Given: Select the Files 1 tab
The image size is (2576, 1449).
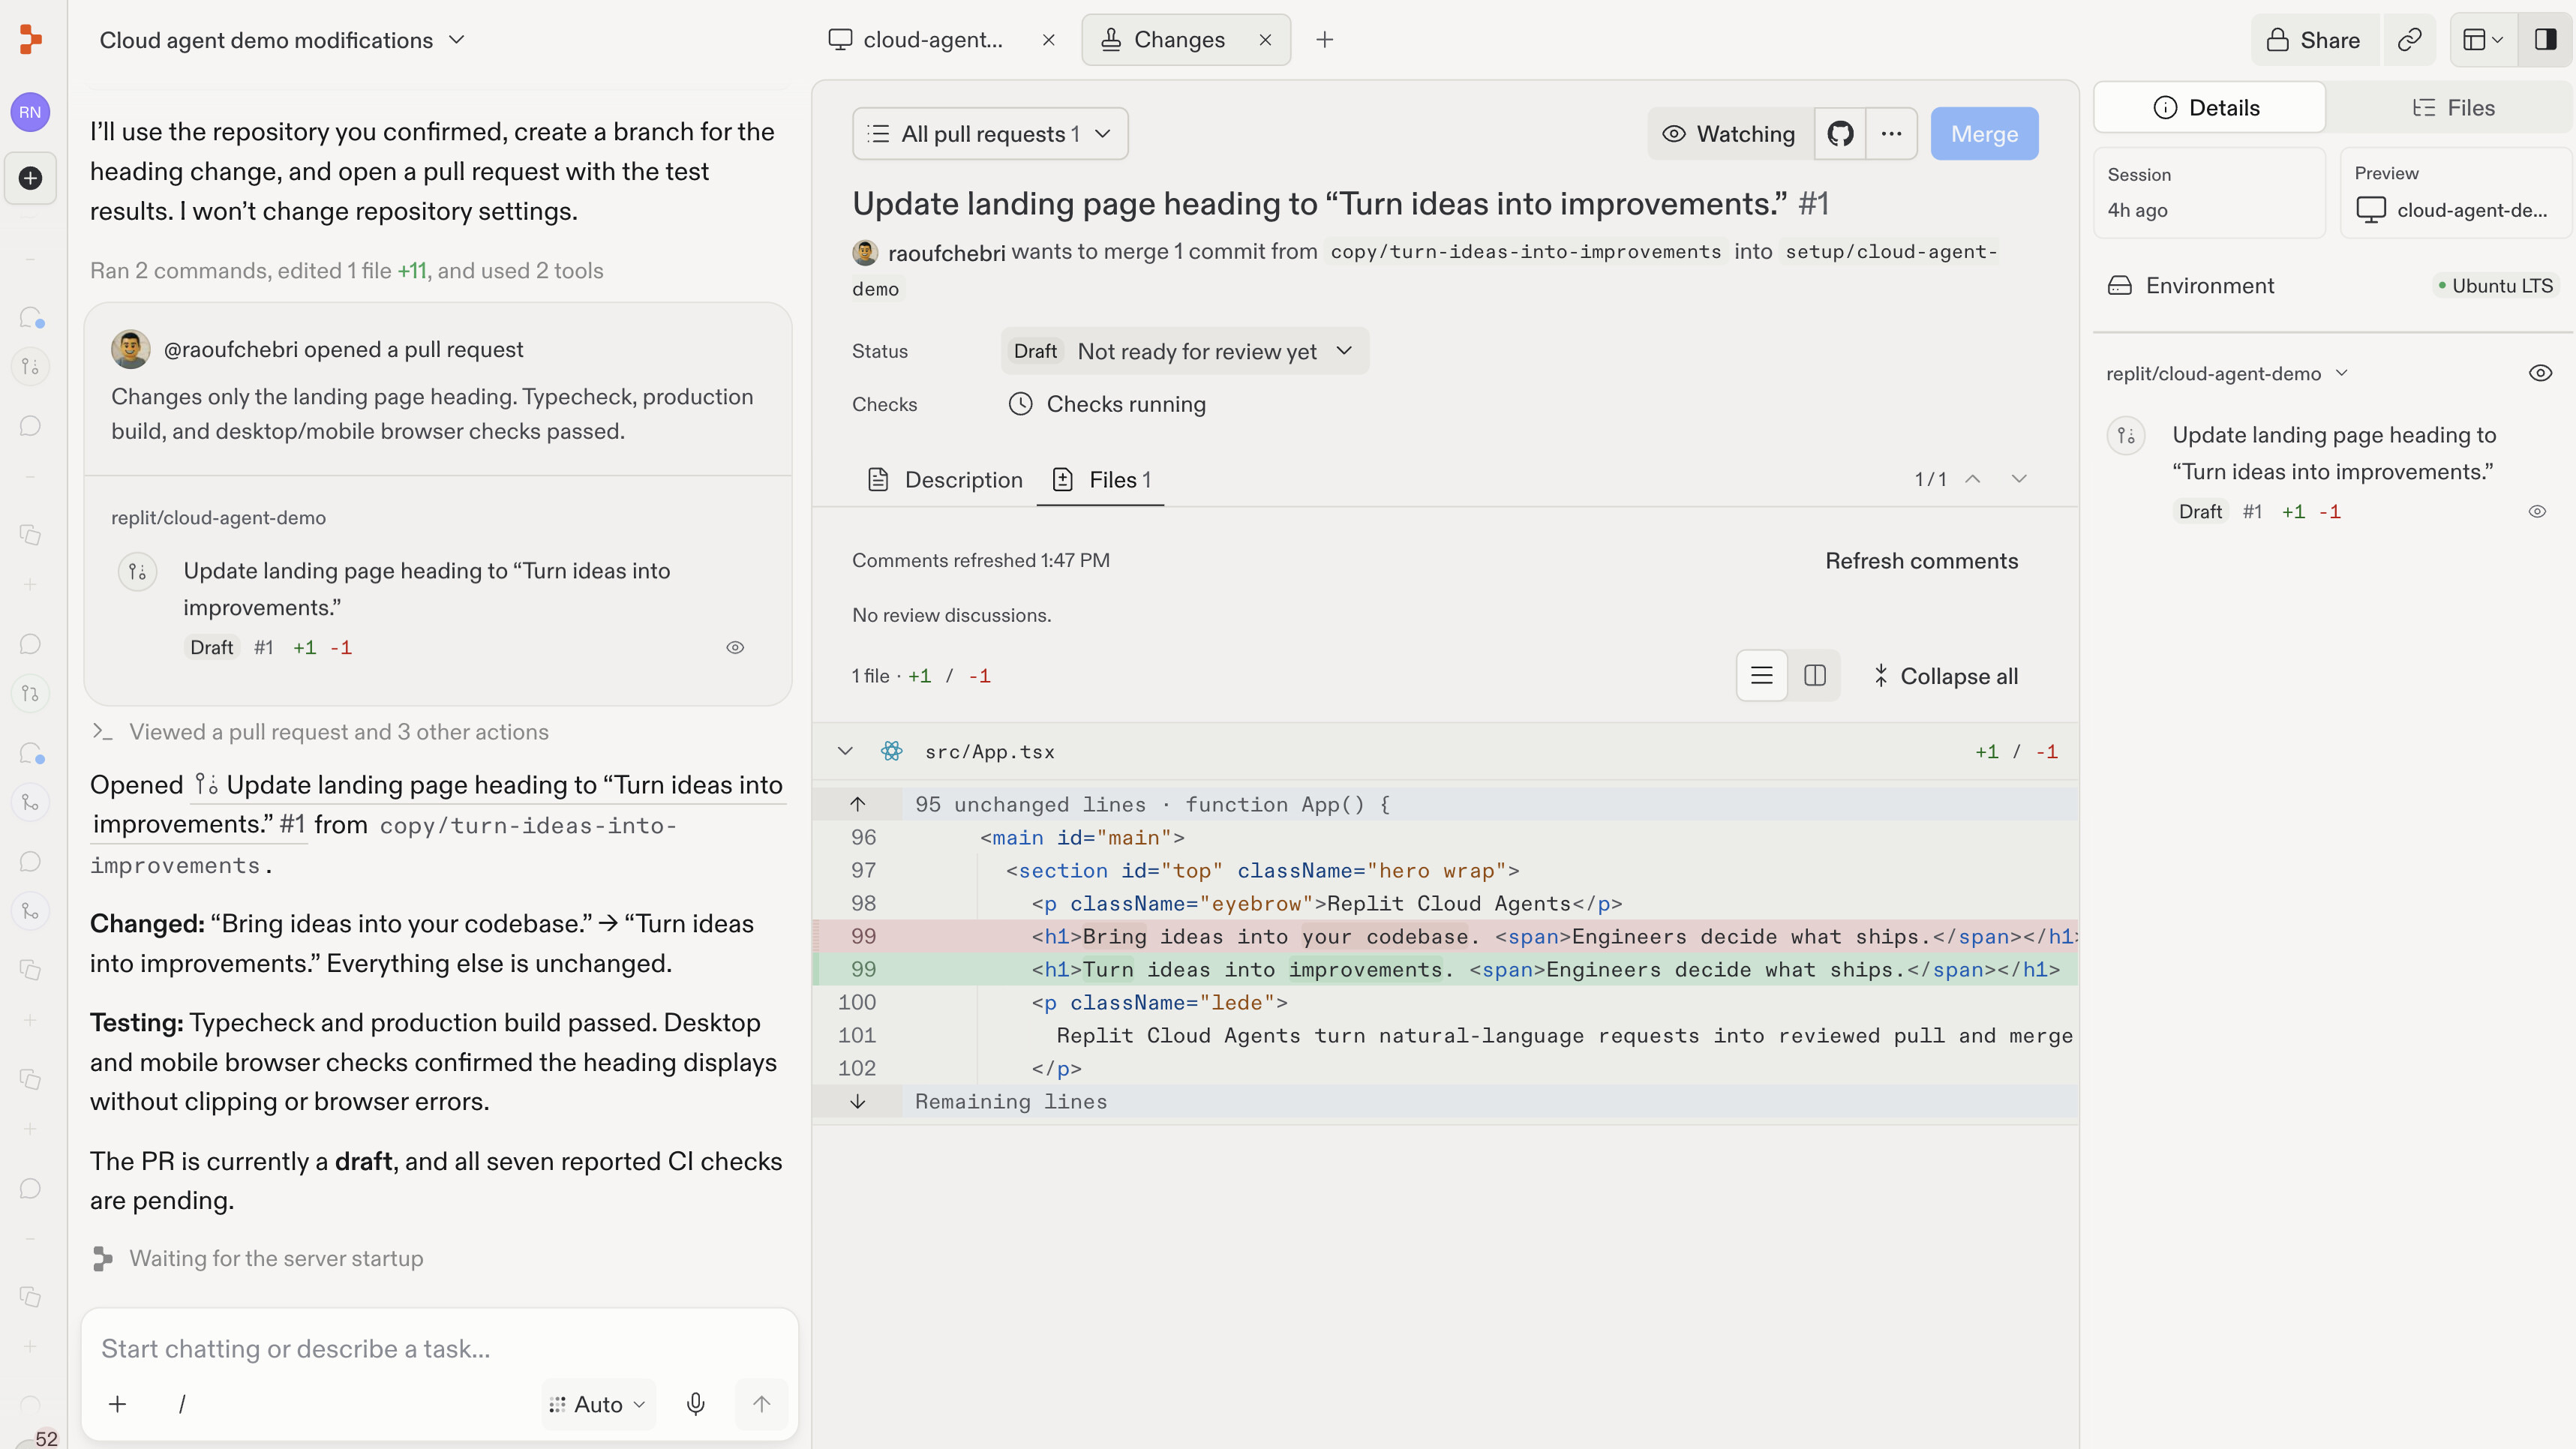Looking at the screenshot, I should pyautogui.click(x=1101, y=480).
